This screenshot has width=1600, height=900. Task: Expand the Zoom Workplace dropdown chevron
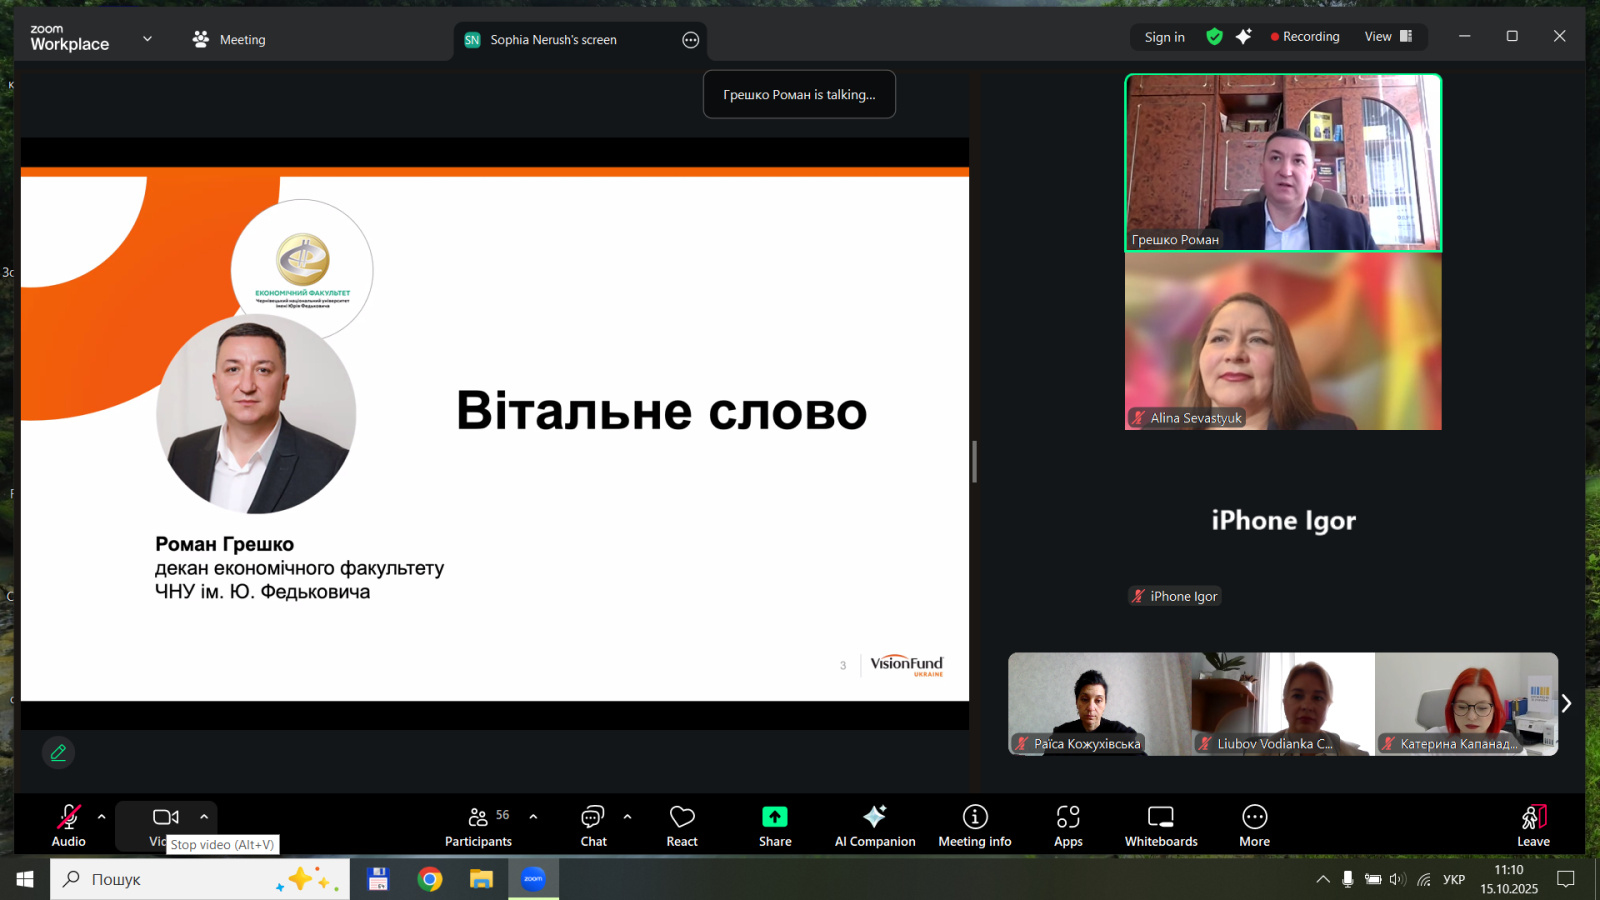[147, 39]
